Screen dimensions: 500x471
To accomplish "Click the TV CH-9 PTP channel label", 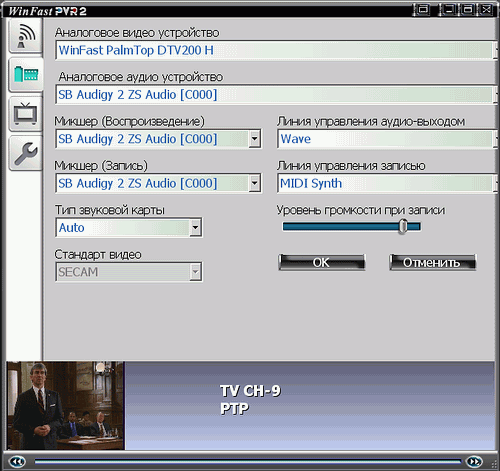I will click(x=250, y=400).
